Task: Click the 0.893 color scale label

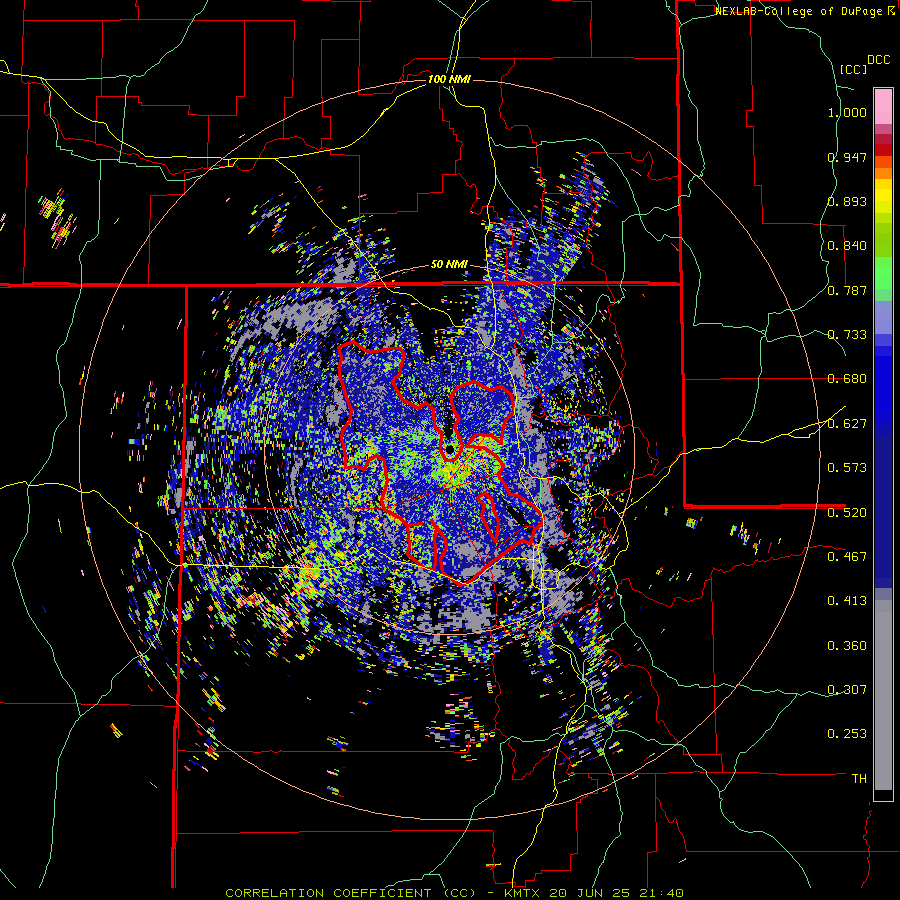Action: tap(847, 201)
